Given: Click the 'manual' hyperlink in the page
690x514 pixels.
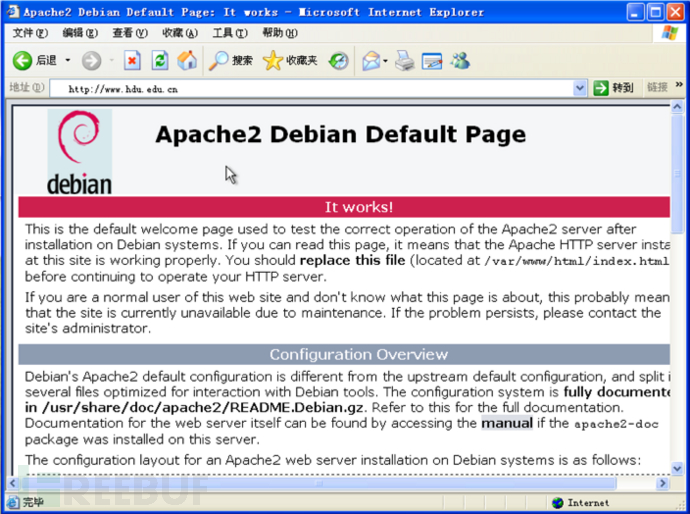Looking at the screenshot, I should [x=507, y=423].
